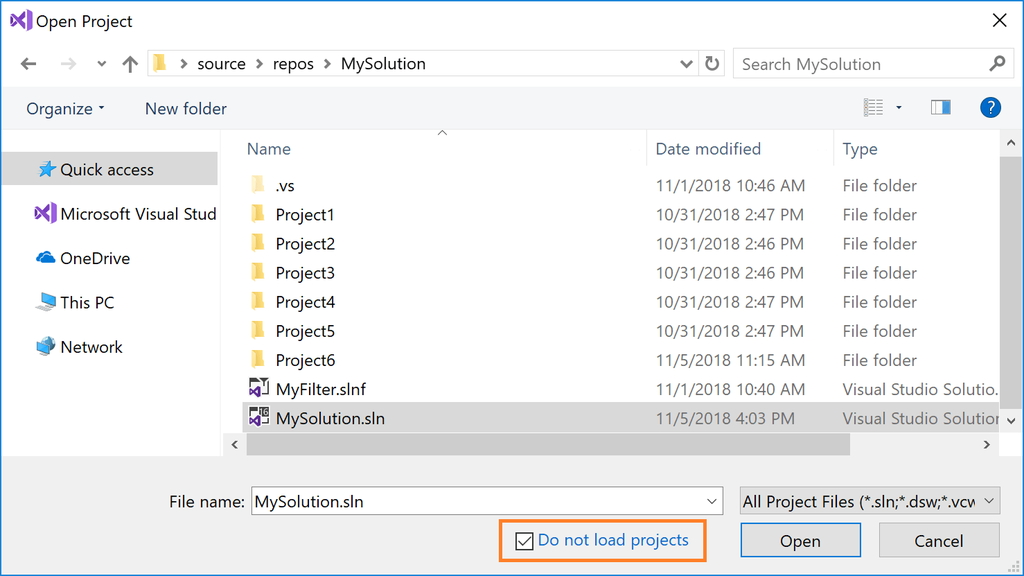The width and height of the screenshot is (1024, 576).
Task: Expand the Organize menu
Action: point(65,109)
